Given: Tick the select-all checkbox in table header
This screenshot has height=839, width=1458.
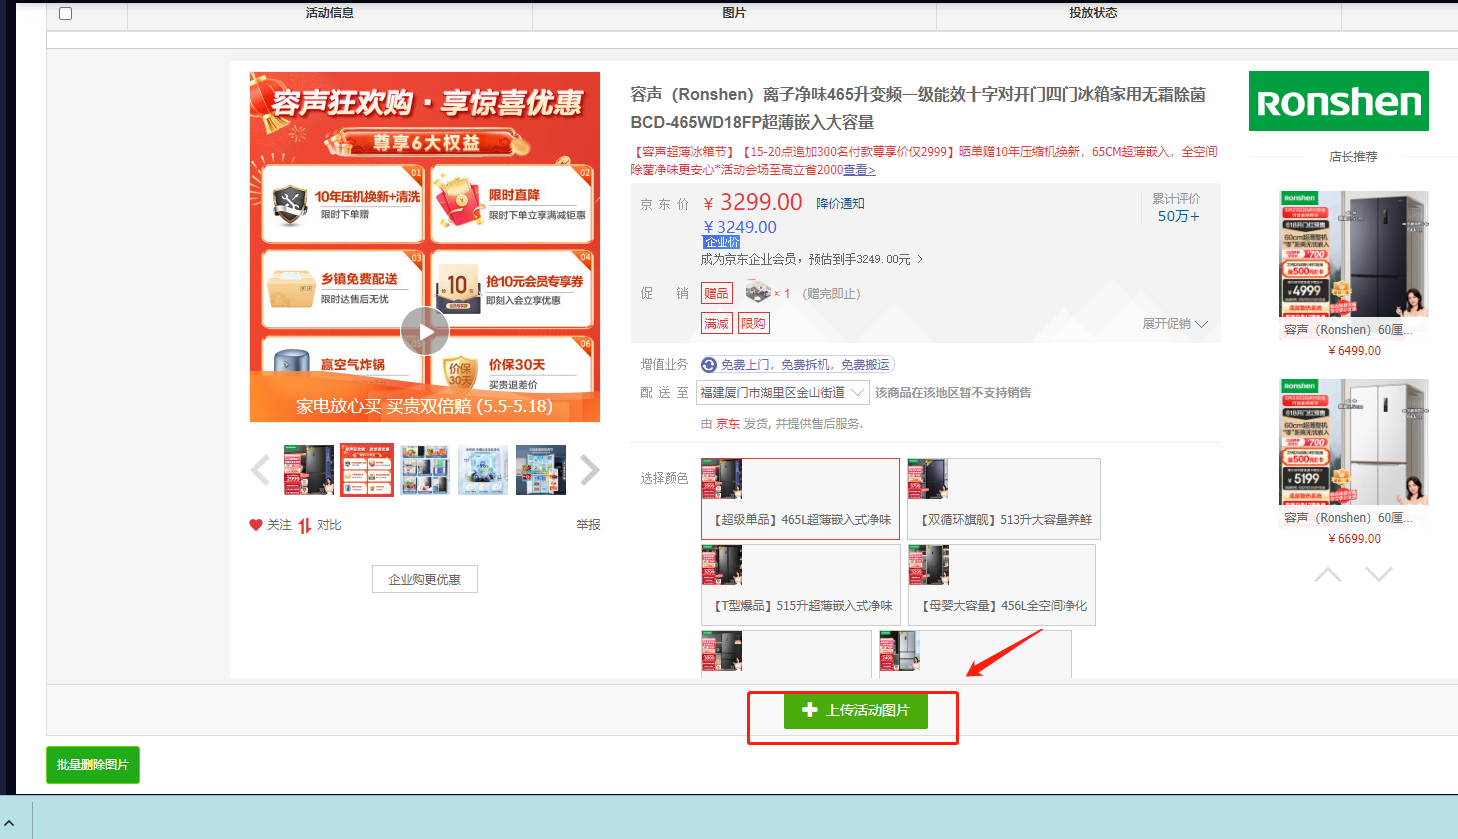Looking at the screenshot, I should point(66,14).
